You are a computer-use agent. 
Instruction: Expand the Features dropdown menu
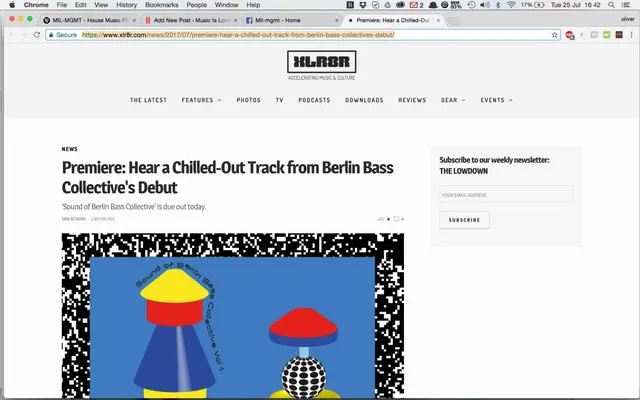(202, 100)
